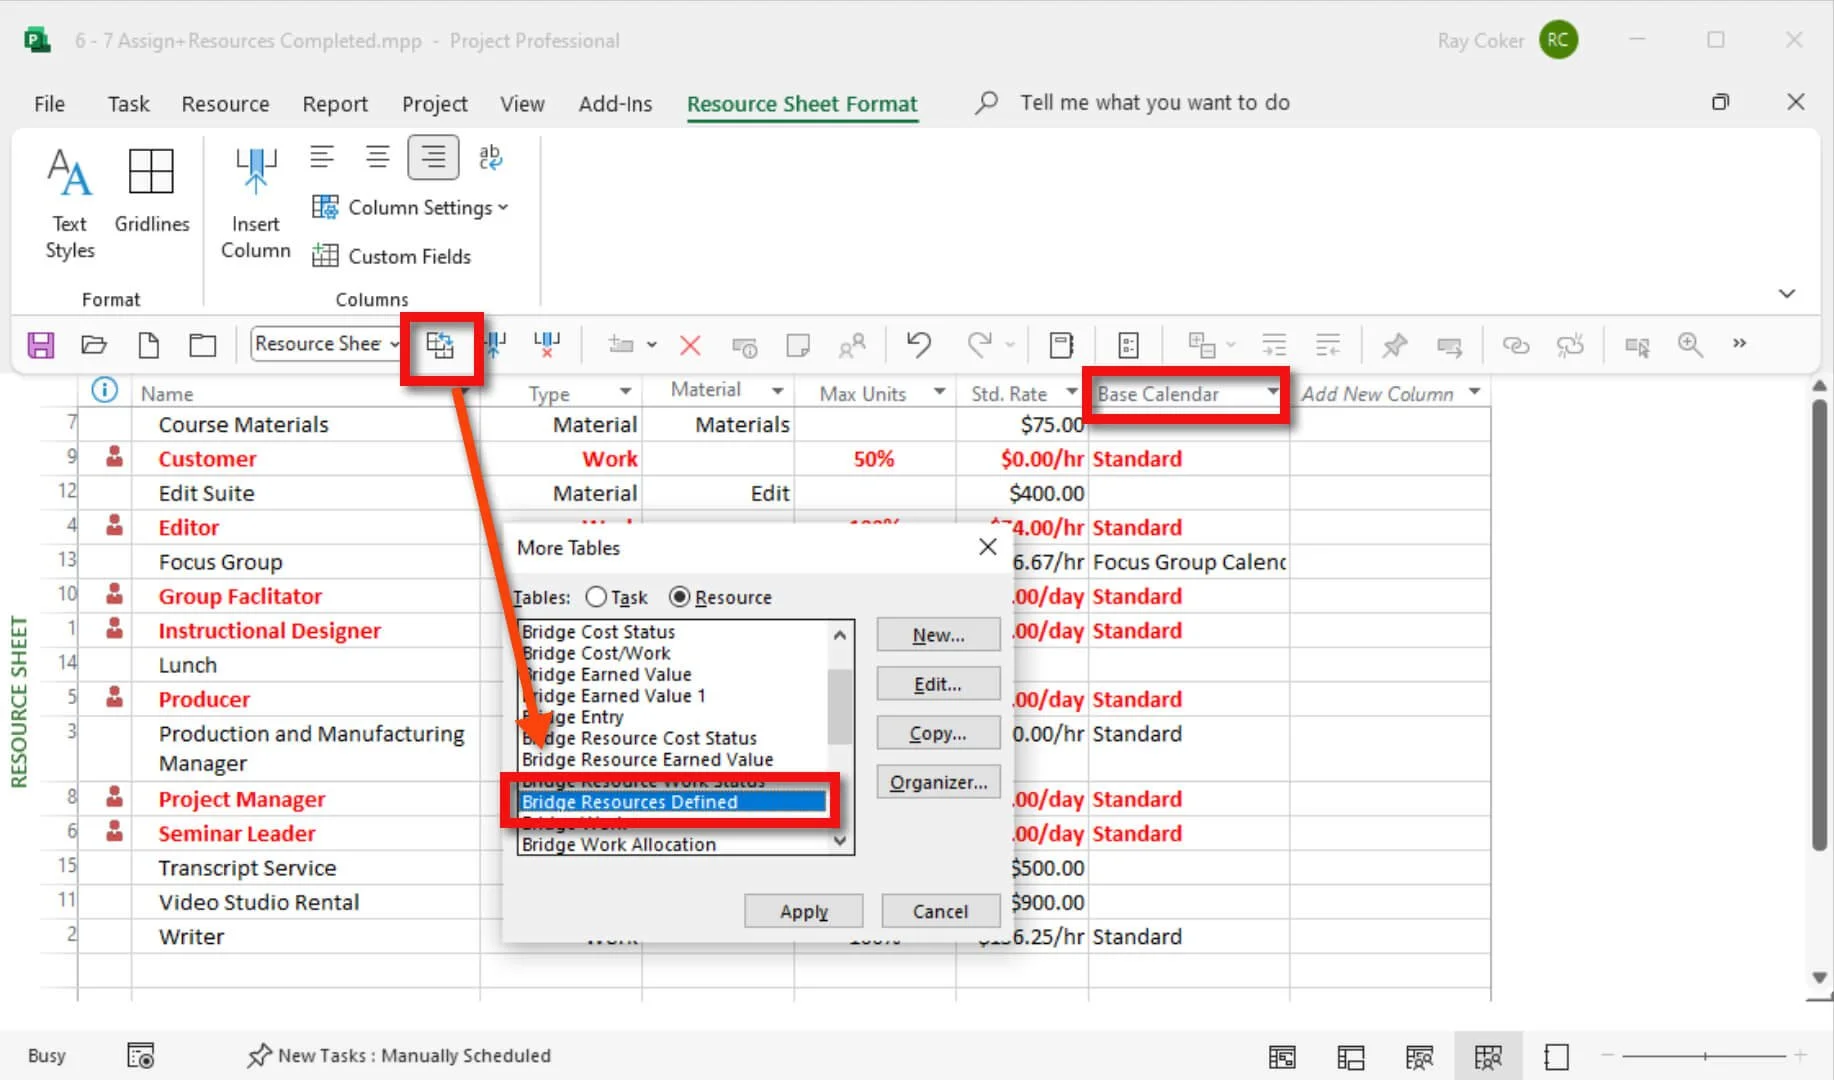Click the link chain icon in toolbar

tap(1516, 345)
